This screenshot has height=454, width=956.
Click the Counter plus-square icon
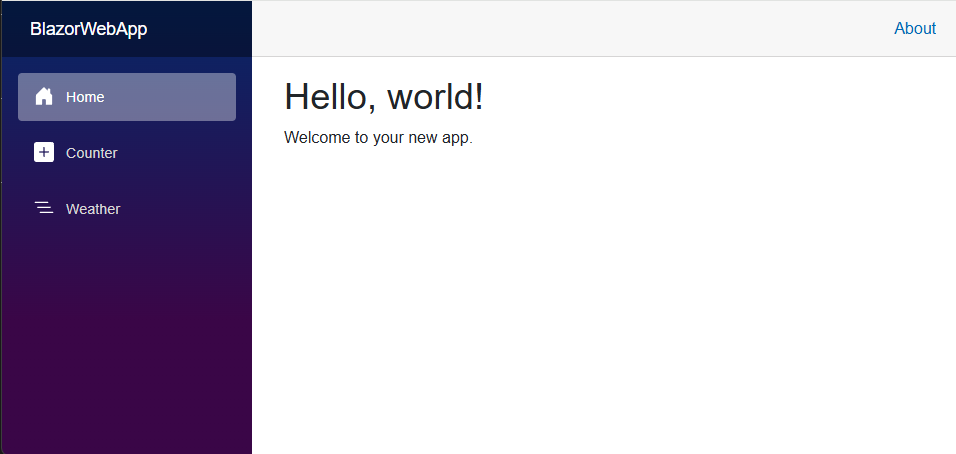tap(44, 152)
